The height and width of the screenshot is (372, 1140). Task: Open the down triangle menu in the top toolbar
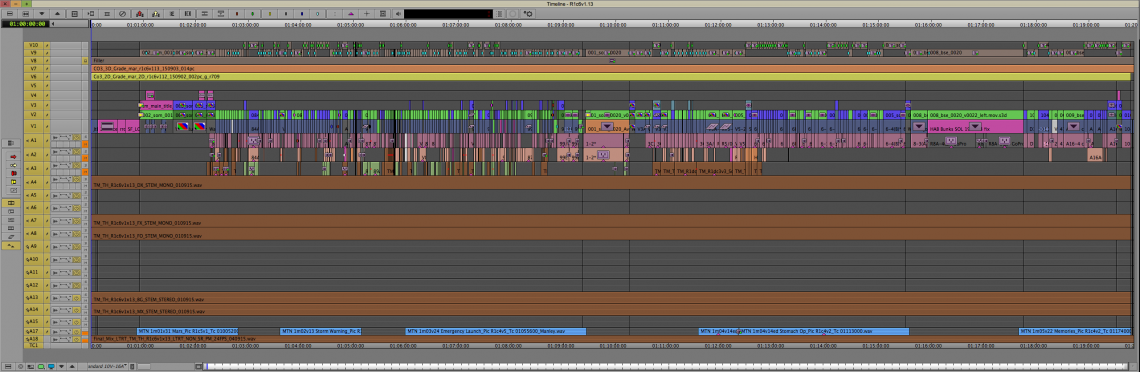pyautogui.click(x=41, y=14)
